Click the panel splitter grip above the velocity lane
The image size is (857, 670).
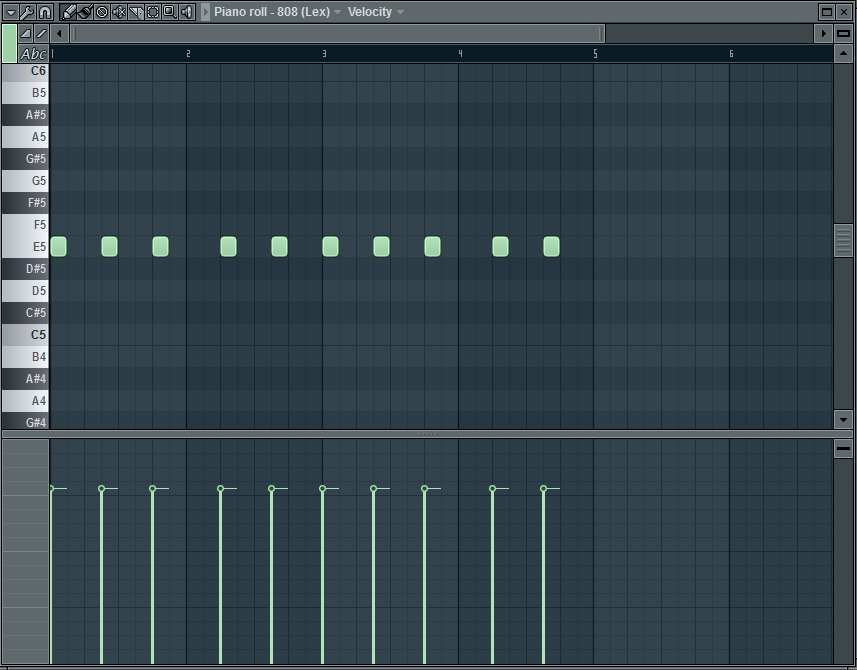coord(427,434)
